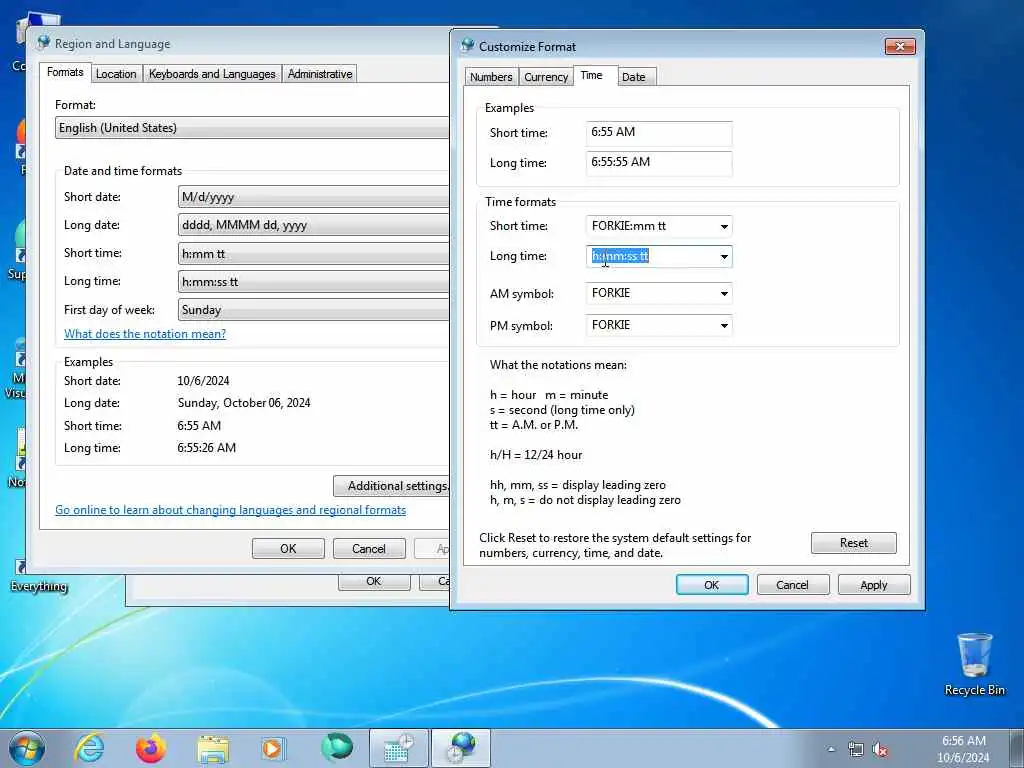Open the First day of week Sunday combo box
The height and width of the screenshot is (768, 1024).
click(x=313, y=310)
